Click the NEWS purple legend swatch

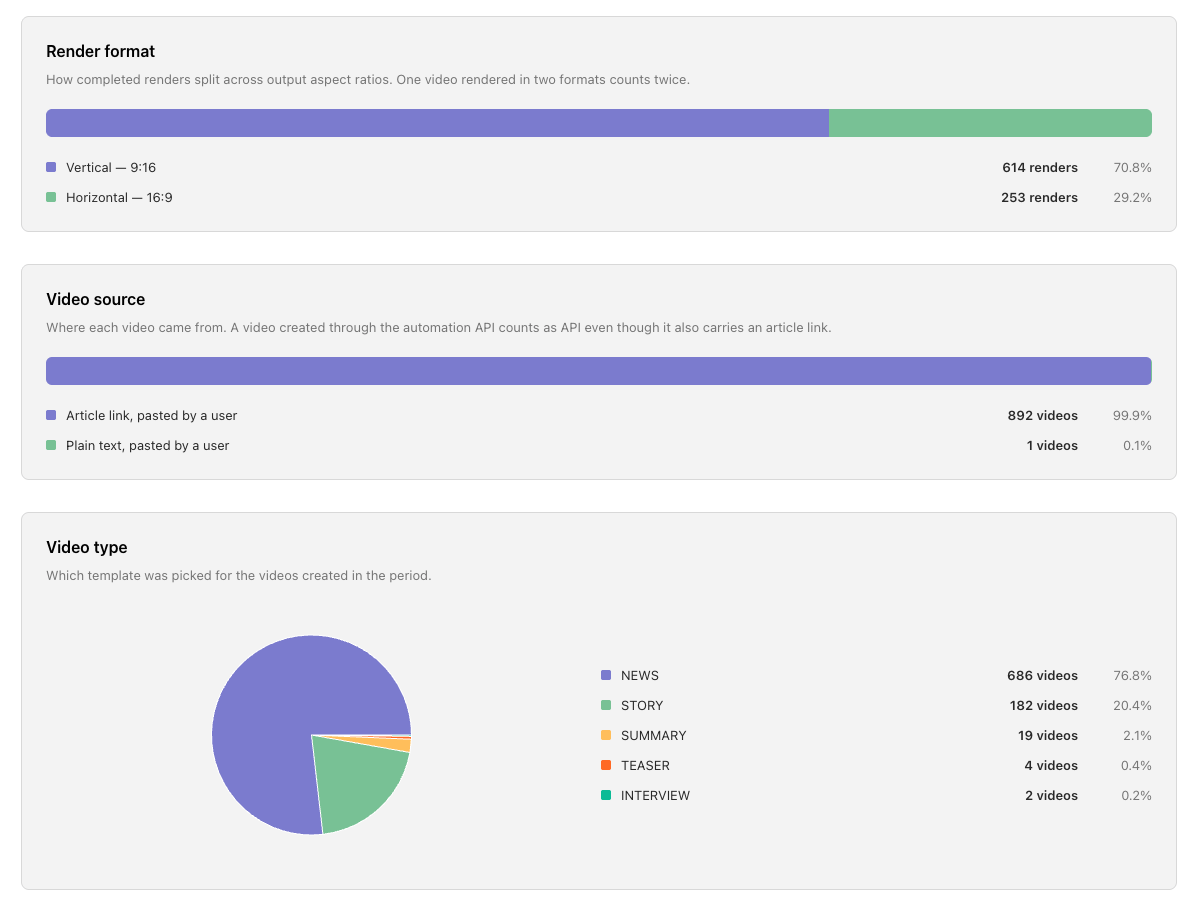pos(606,675)
